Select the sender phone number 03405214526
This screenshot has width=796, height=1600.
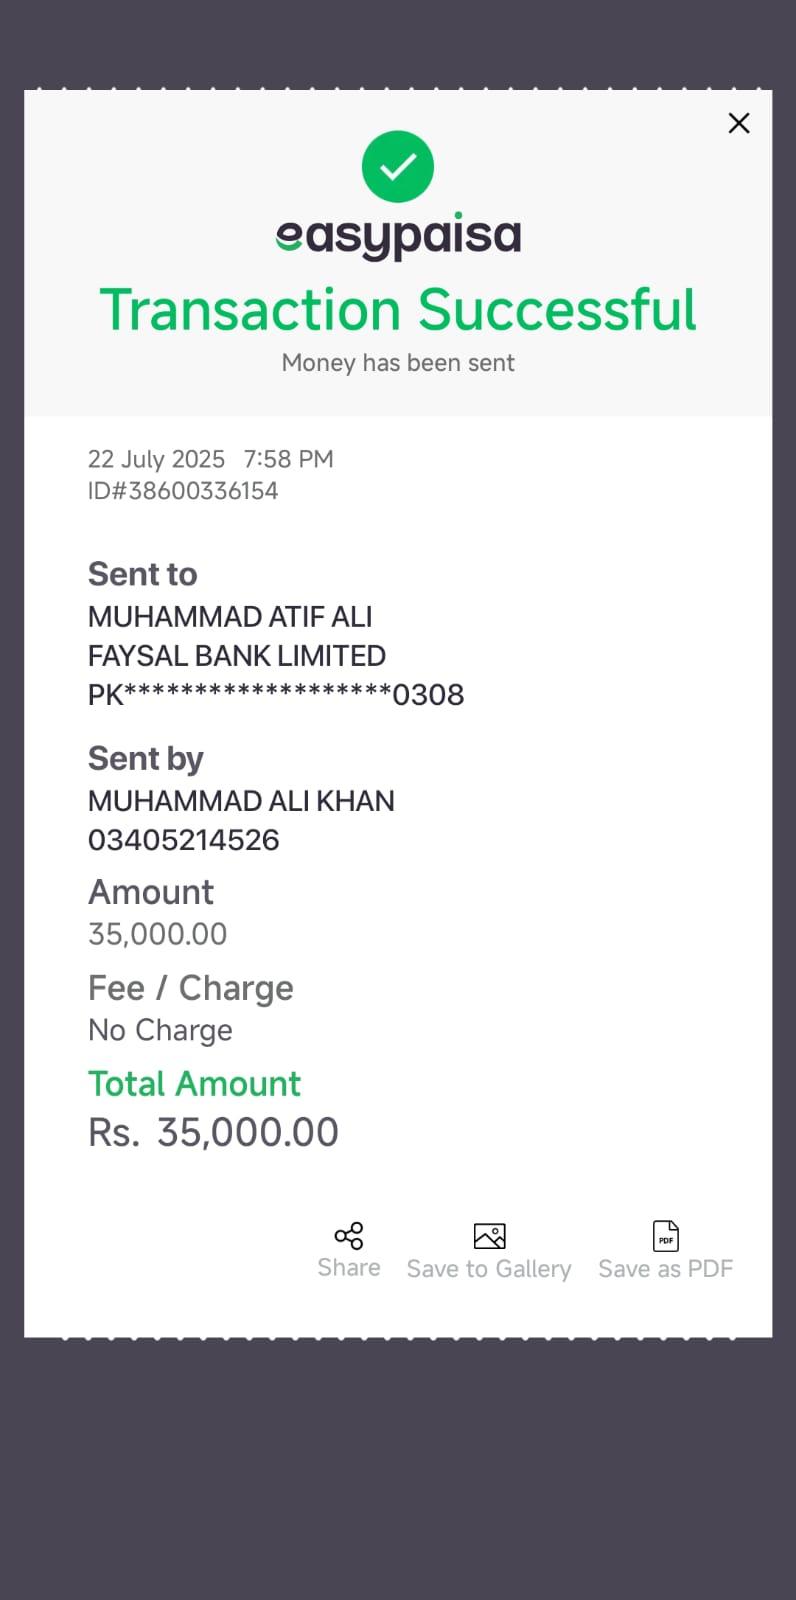click(184, 840)
